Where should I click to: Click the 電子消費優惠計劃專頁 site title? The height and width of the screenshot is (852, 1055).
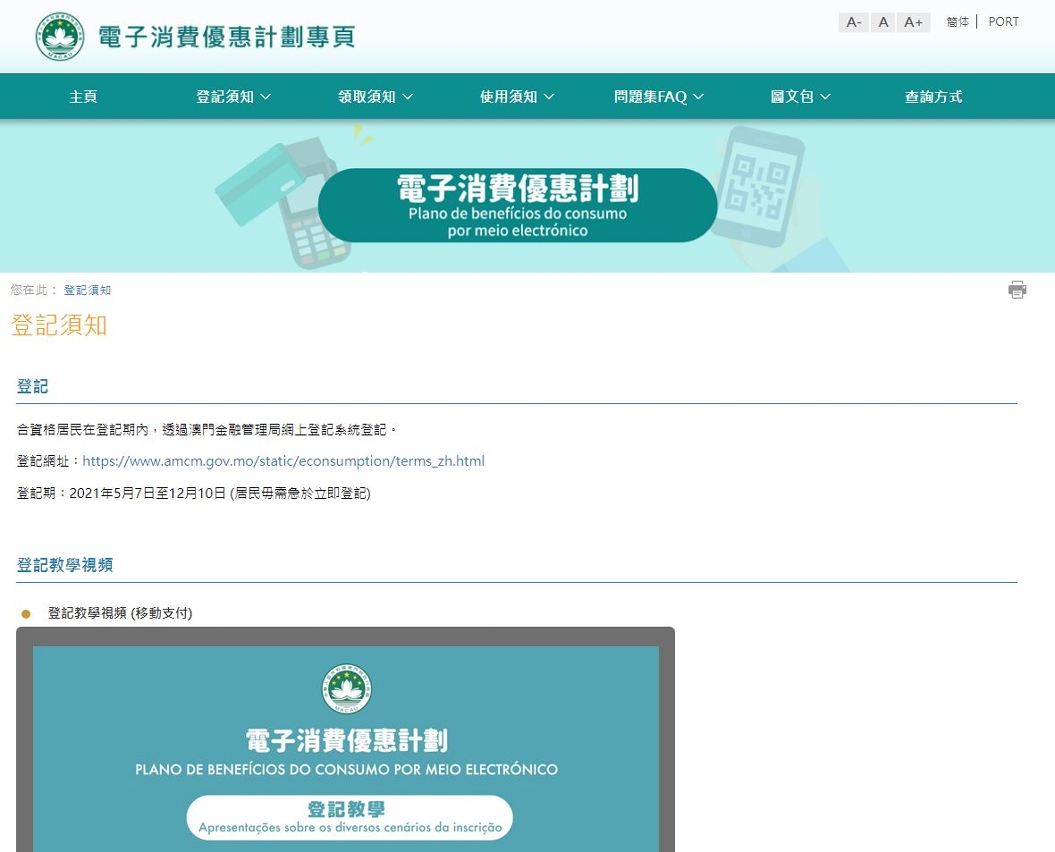(226, 37)
